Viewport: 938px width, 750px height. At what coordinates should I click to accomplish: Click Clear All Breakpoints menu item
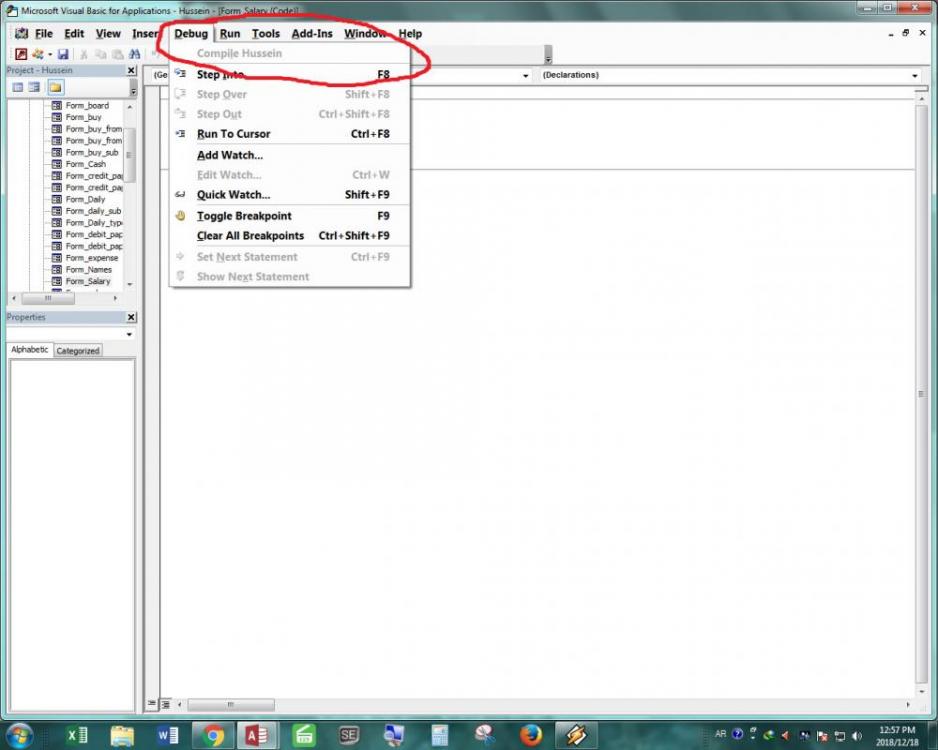click(250, 236)
